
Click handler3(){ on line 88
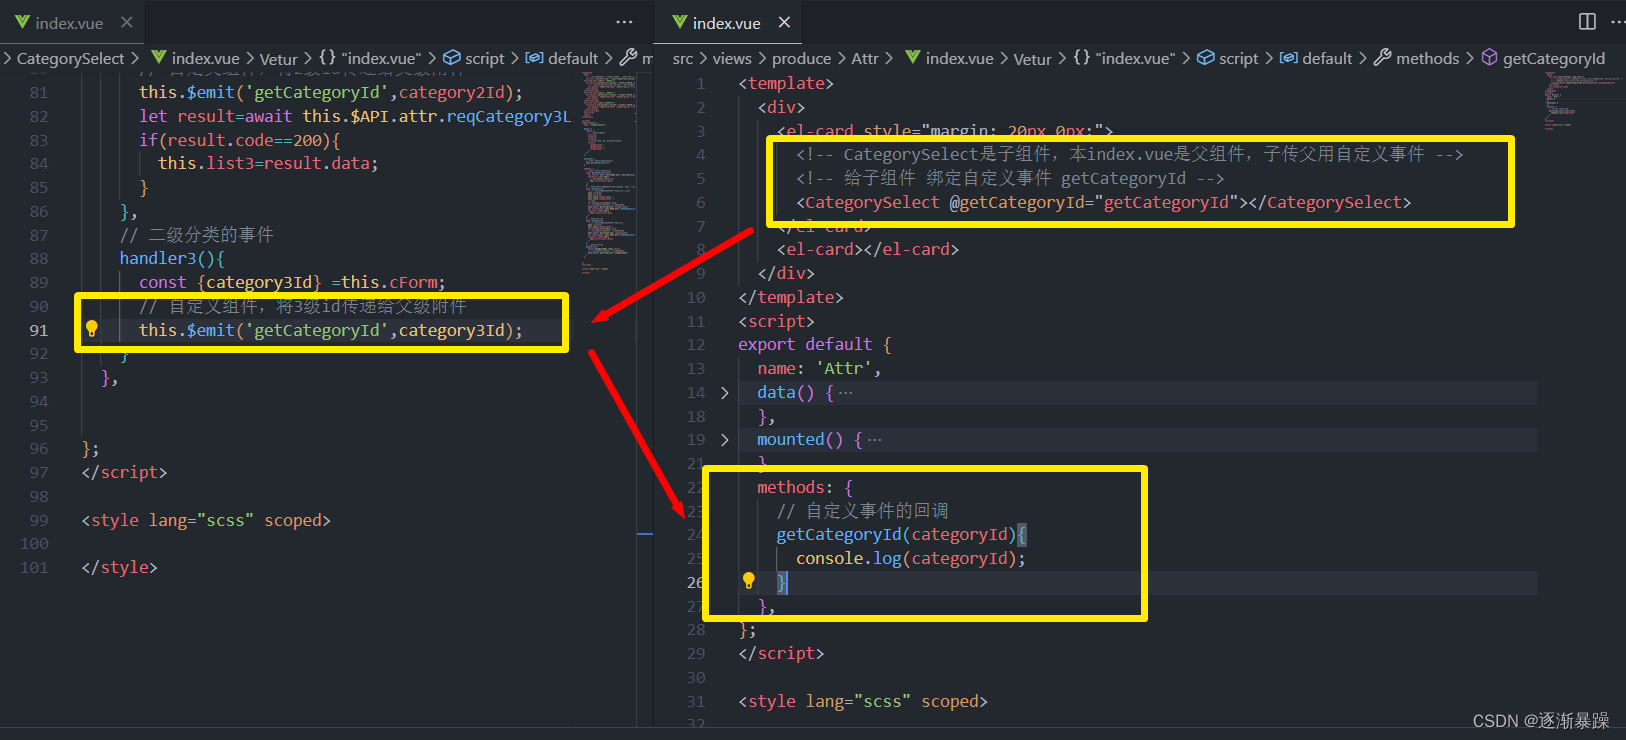[x=172, y=258]
